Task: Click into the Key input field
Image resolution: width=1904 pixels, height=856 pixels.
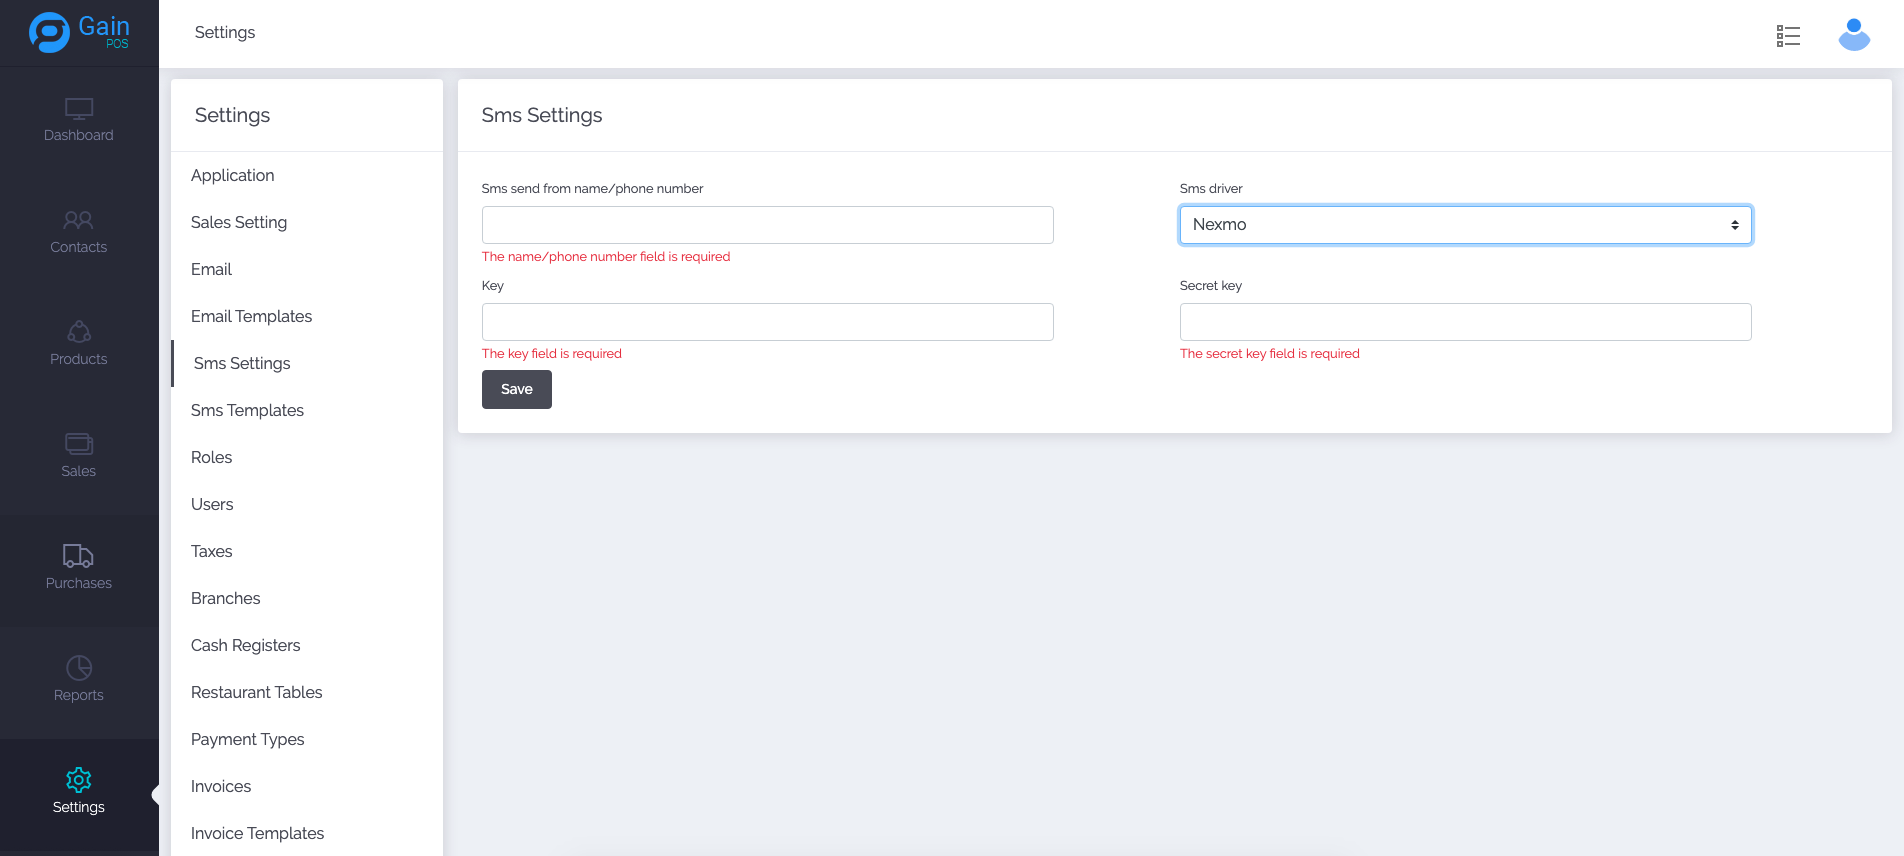Action: 767,322
